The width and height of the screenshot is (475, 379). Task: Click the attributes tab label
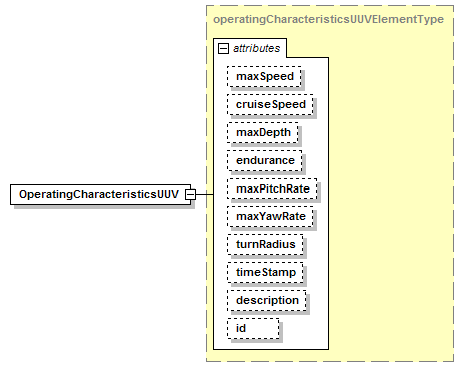pyautogui.click(x=256, y=49)
